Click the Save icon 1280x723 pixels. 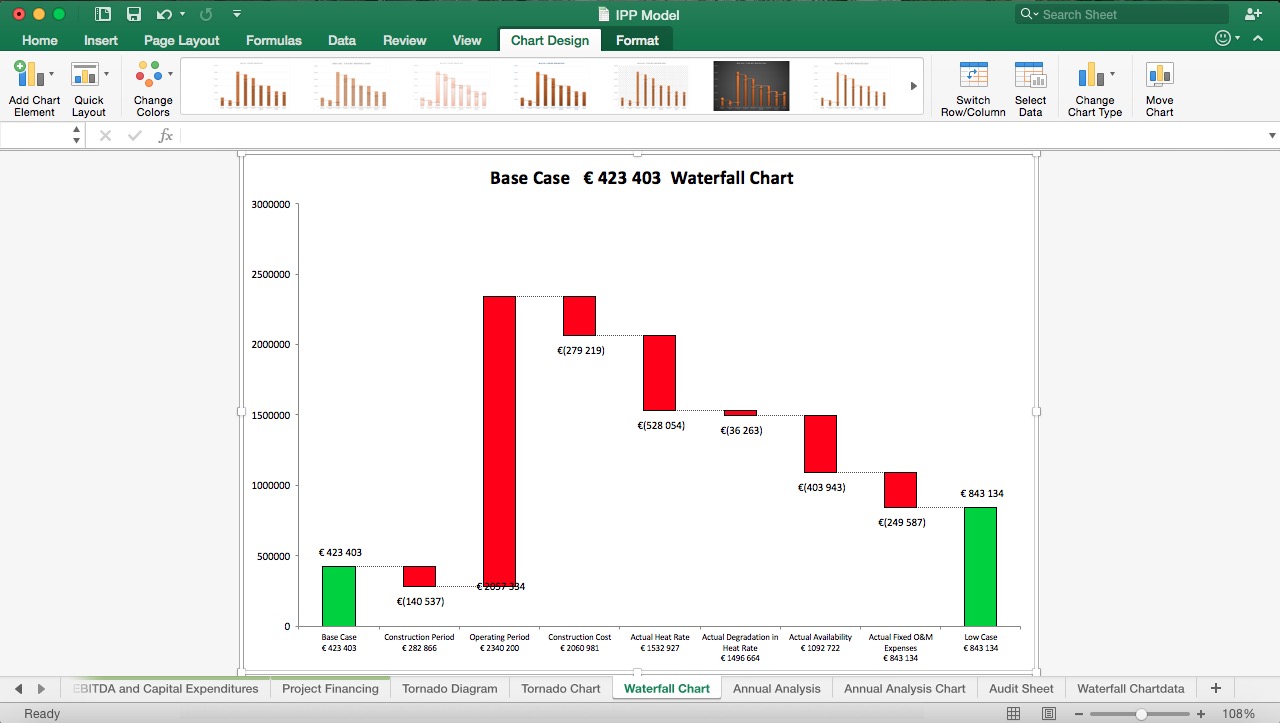click(134, 14)
